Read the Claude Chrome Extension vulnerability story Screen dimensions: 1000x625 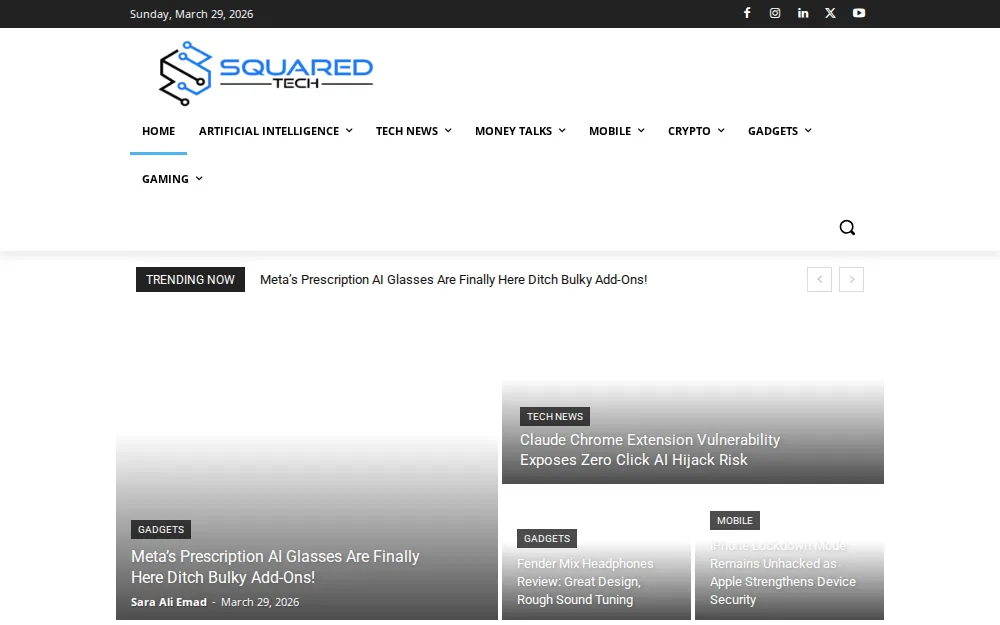(650, 450)
